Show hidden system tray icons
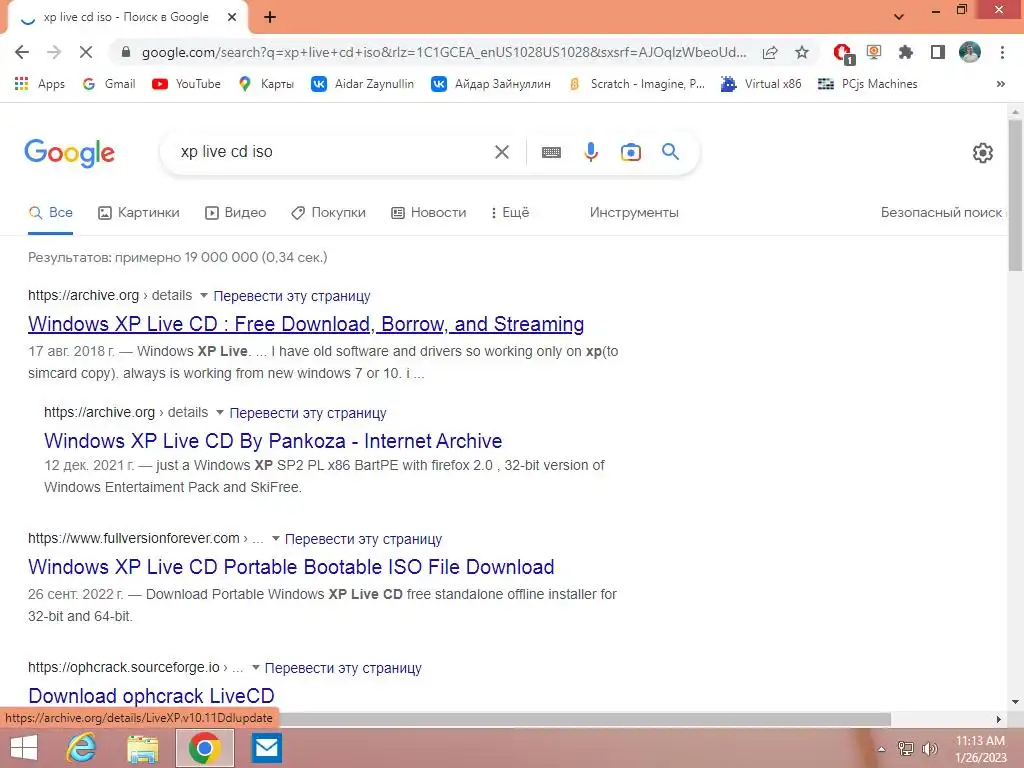The height and width of the screenshot is (768, 1024). click(882, 749)
